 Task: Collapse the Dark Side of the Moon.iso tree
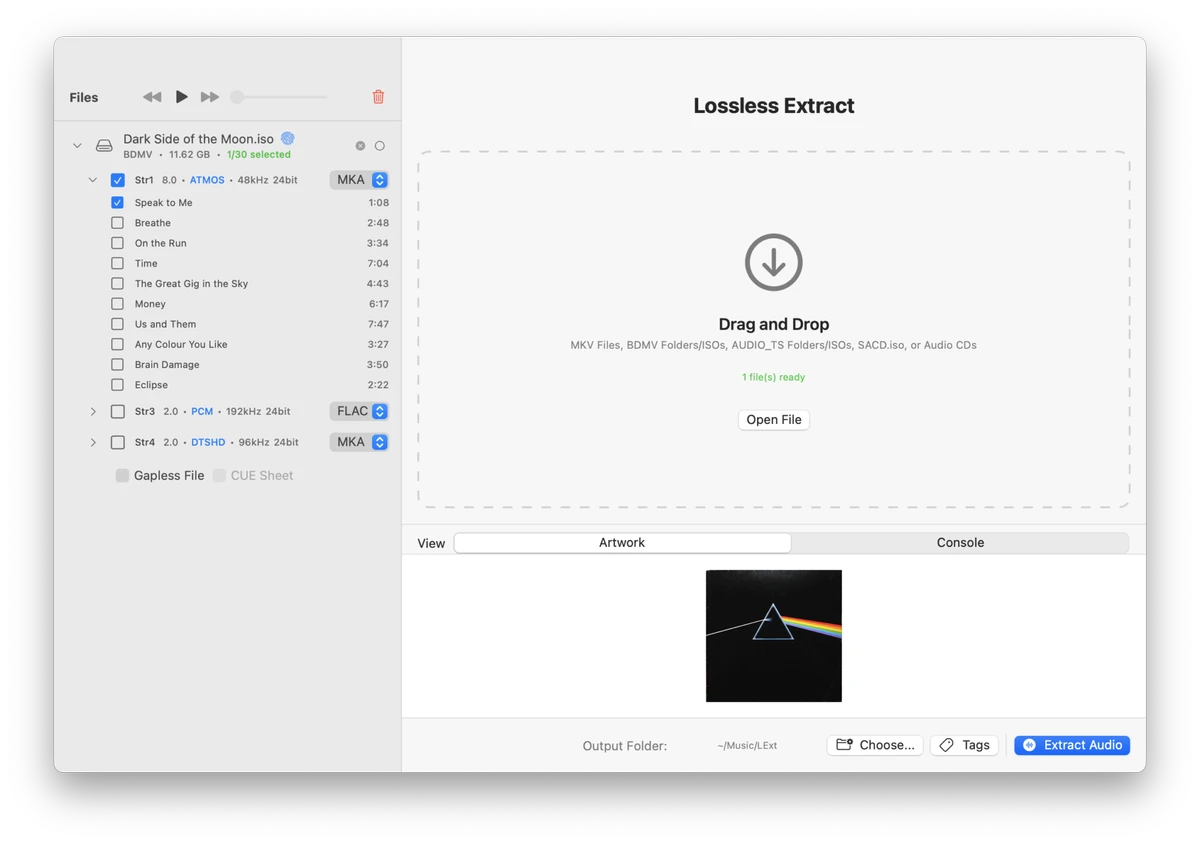pyautogui.click(x=77, y=146)
